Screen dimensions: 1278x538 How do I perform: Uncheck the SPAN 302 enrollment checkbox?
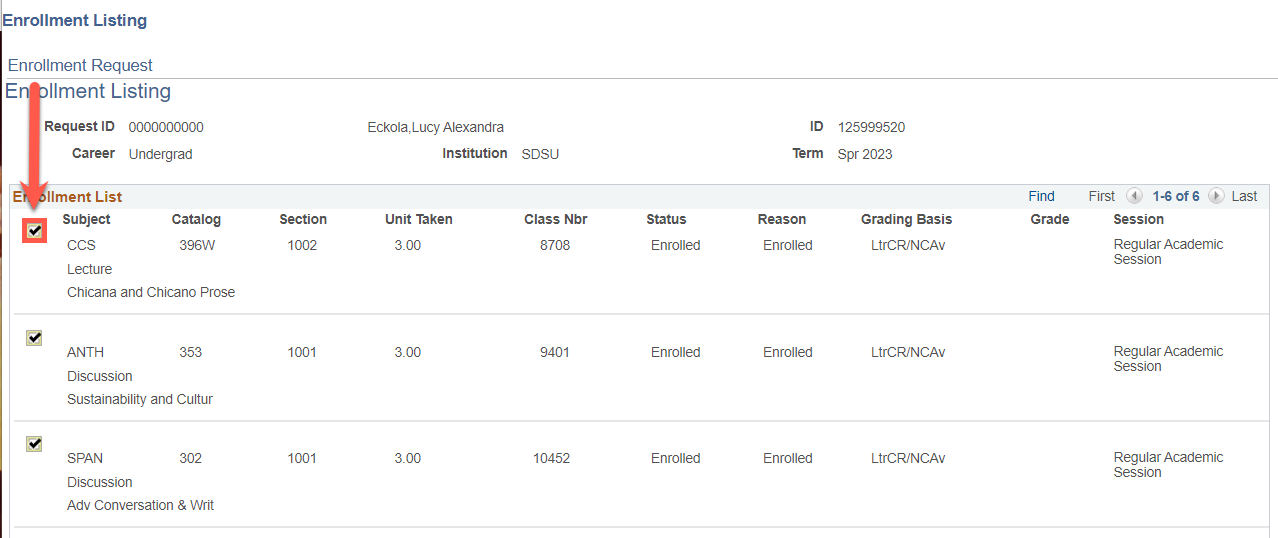coord(35,444)
